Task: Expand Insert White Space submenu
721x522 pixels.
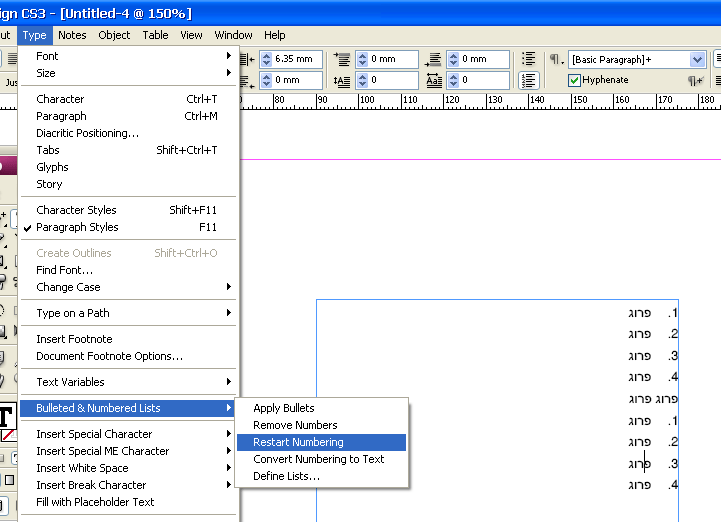Action: (x=126, y=468)
